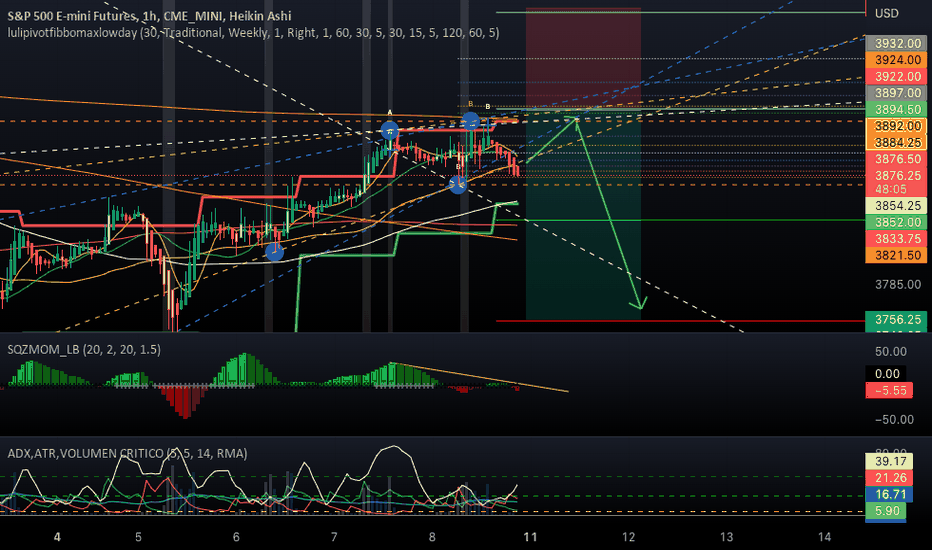The width and height of the screenshot is (932, 550).
Task: Click the USD currency label
Action: click(x=886, y=13)
